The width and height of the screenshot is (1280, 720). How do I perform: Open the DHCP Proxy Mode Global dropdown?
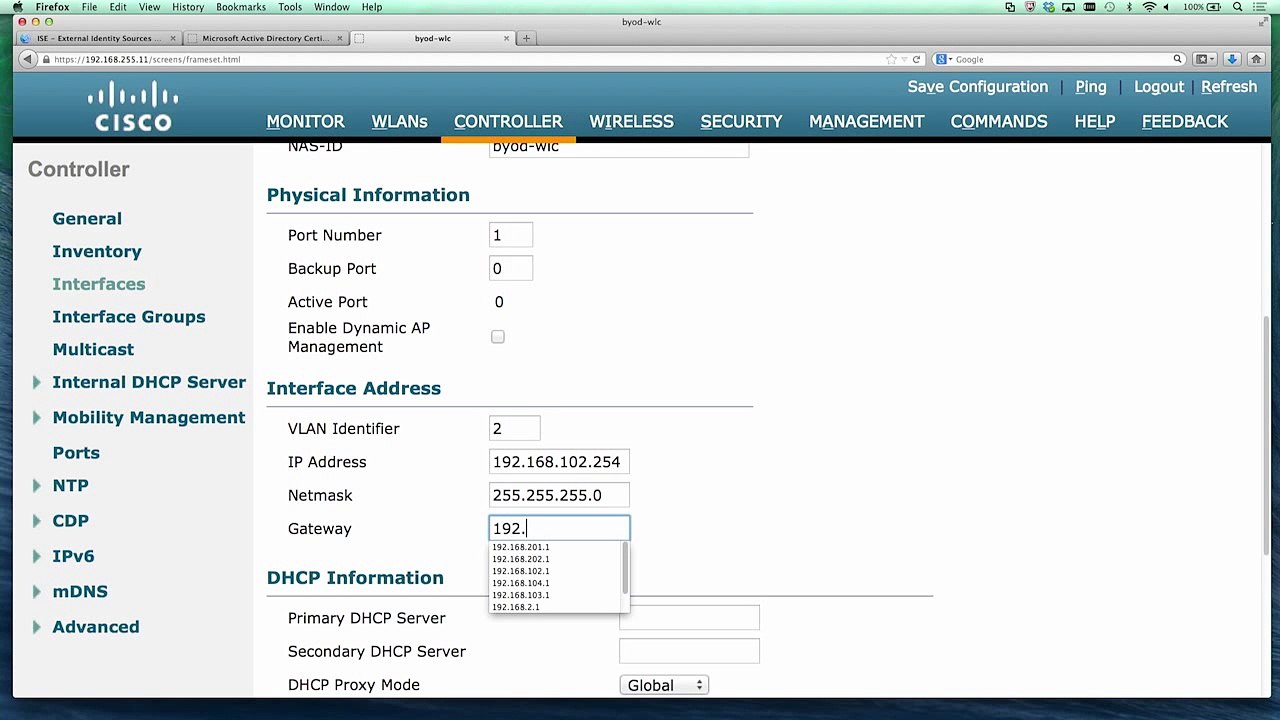pos(664,685)
